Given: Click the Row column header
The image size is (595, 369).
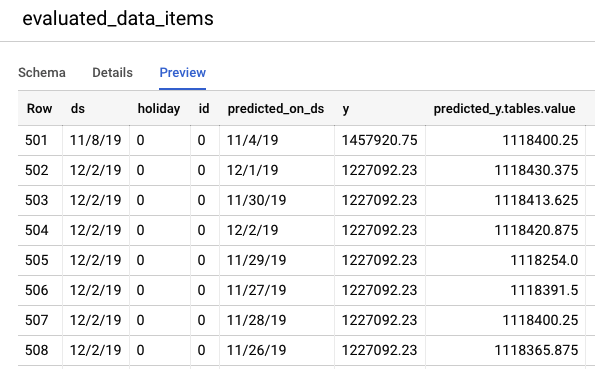Looking at the screenshot, I should tap(39, 109).
